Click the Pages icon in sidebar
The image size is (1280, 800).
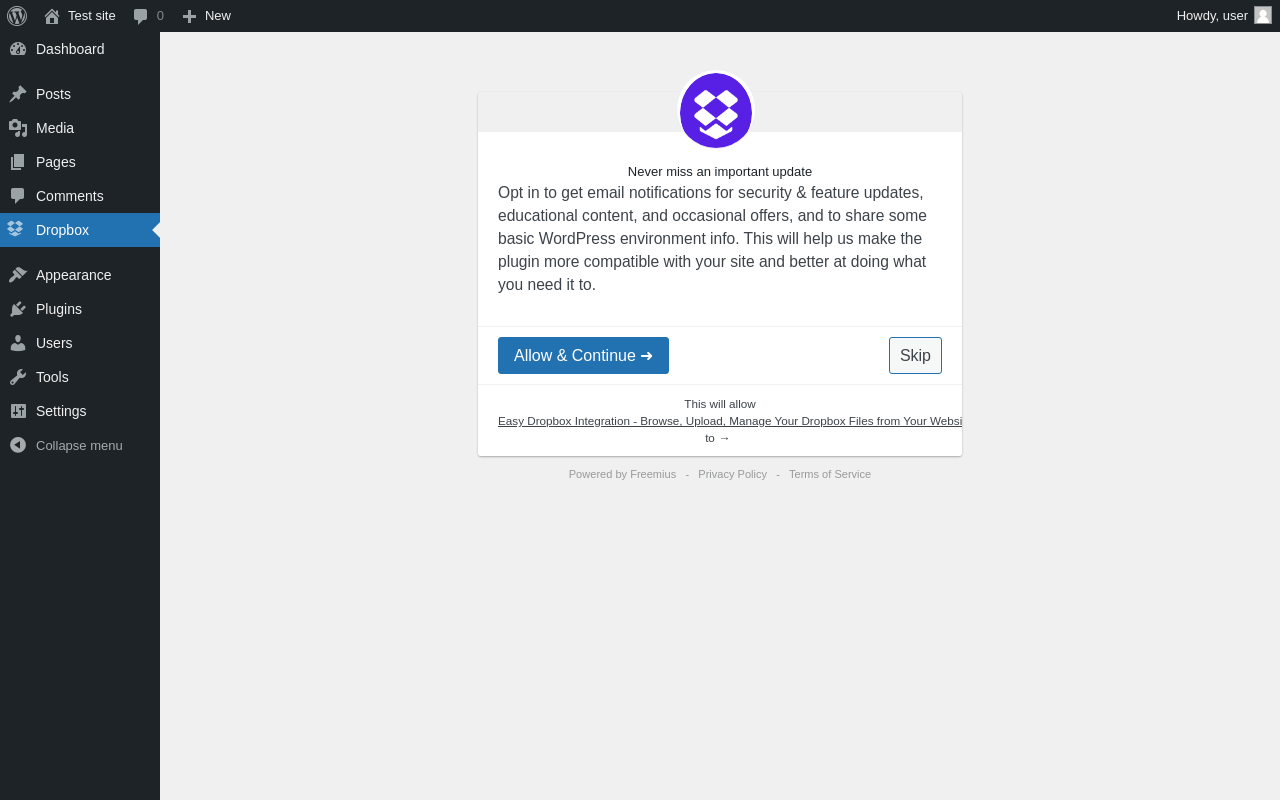tap(18, 162)
